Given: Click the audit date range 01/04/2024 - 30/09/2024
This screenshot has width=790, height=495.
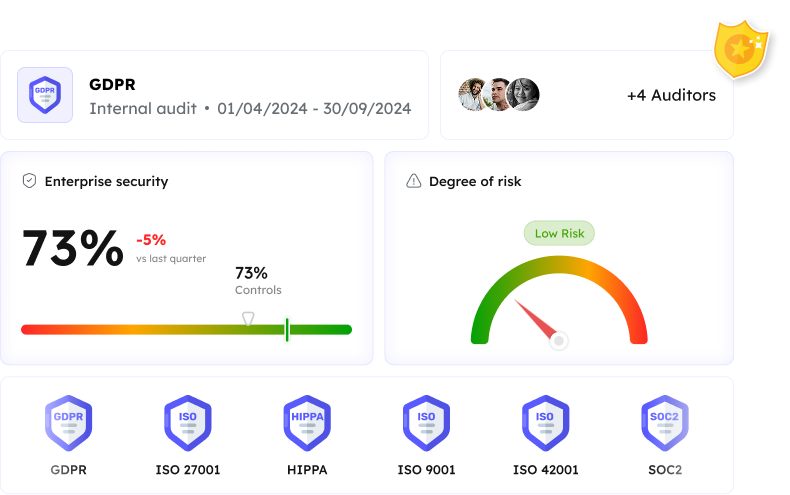Looking at the screenshot, I should [x=314, y=108].
